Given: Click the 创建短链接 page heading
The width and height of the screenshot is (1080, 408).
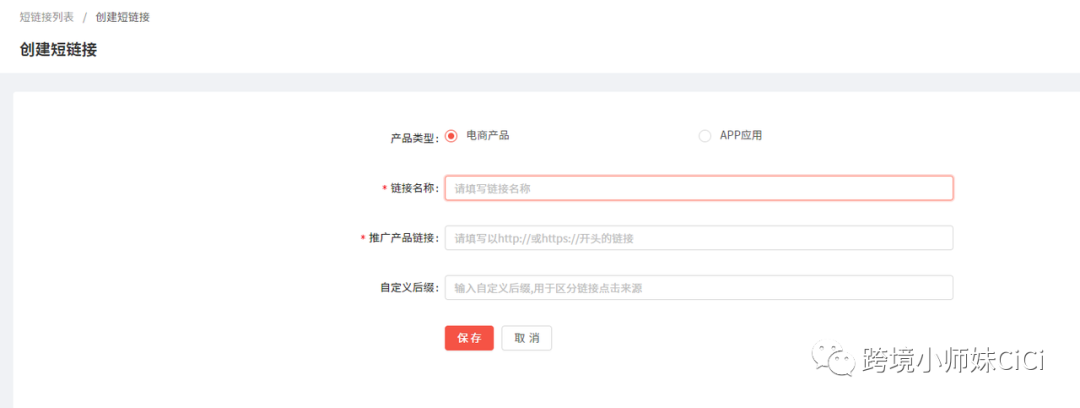Looking at the screenshot, I should (x=58, y=49).
